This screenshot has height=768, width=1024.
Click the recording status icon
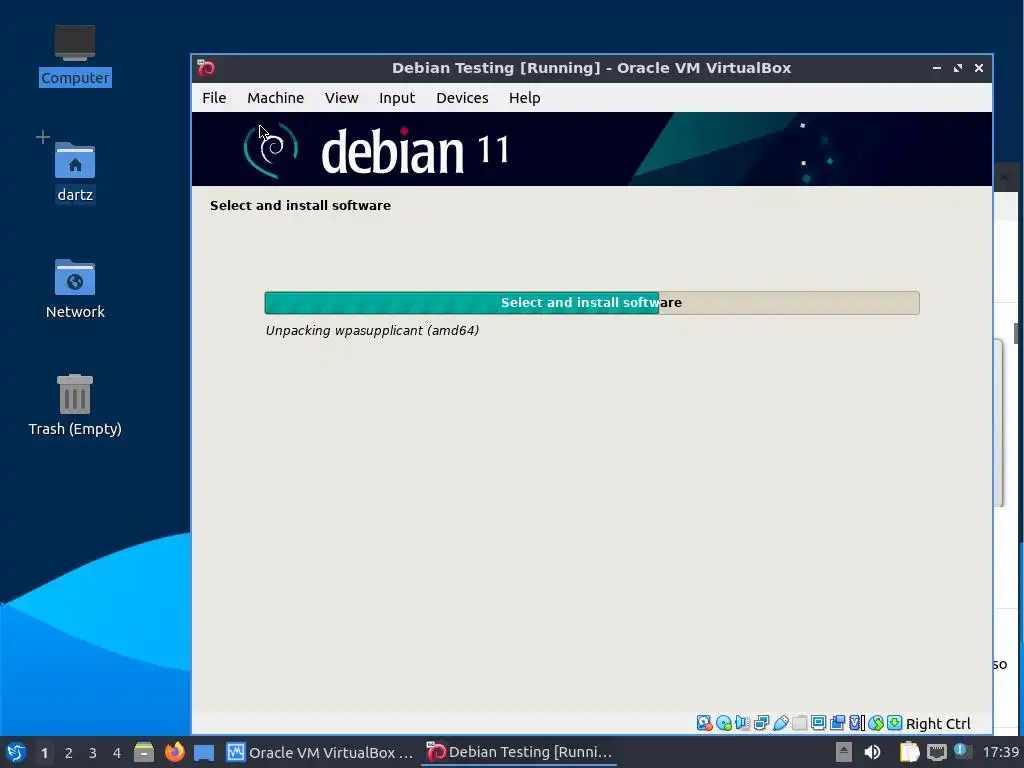coord(837,723)
